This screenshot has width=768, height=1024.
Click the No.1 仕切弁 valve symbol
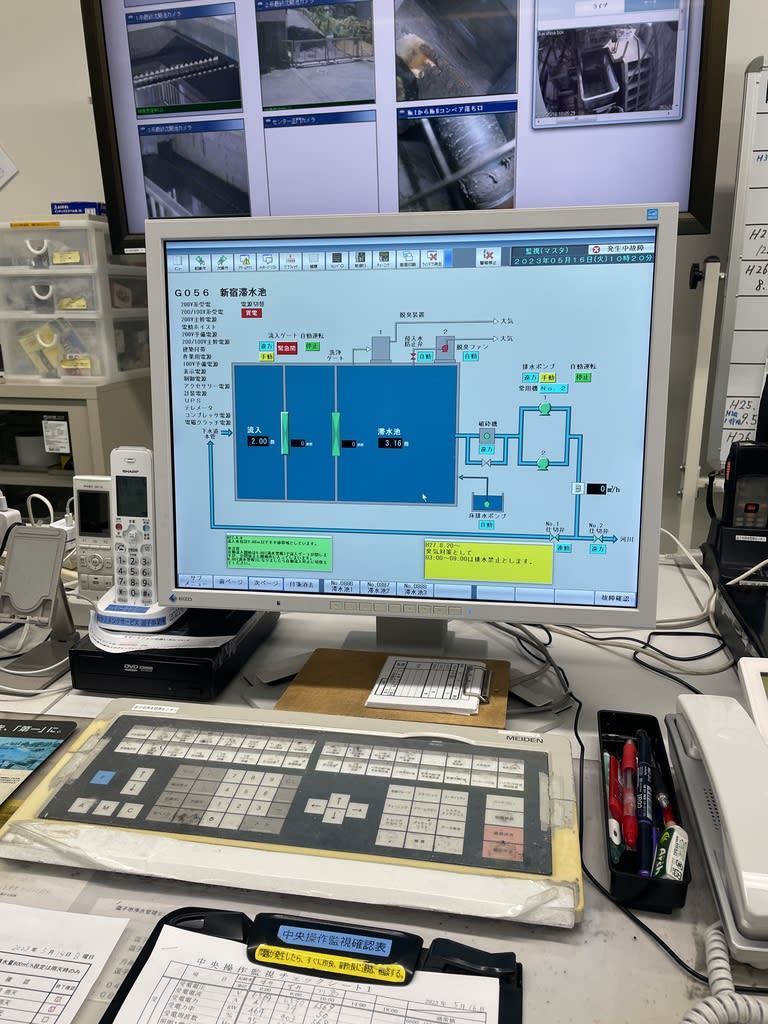[554, 538]
